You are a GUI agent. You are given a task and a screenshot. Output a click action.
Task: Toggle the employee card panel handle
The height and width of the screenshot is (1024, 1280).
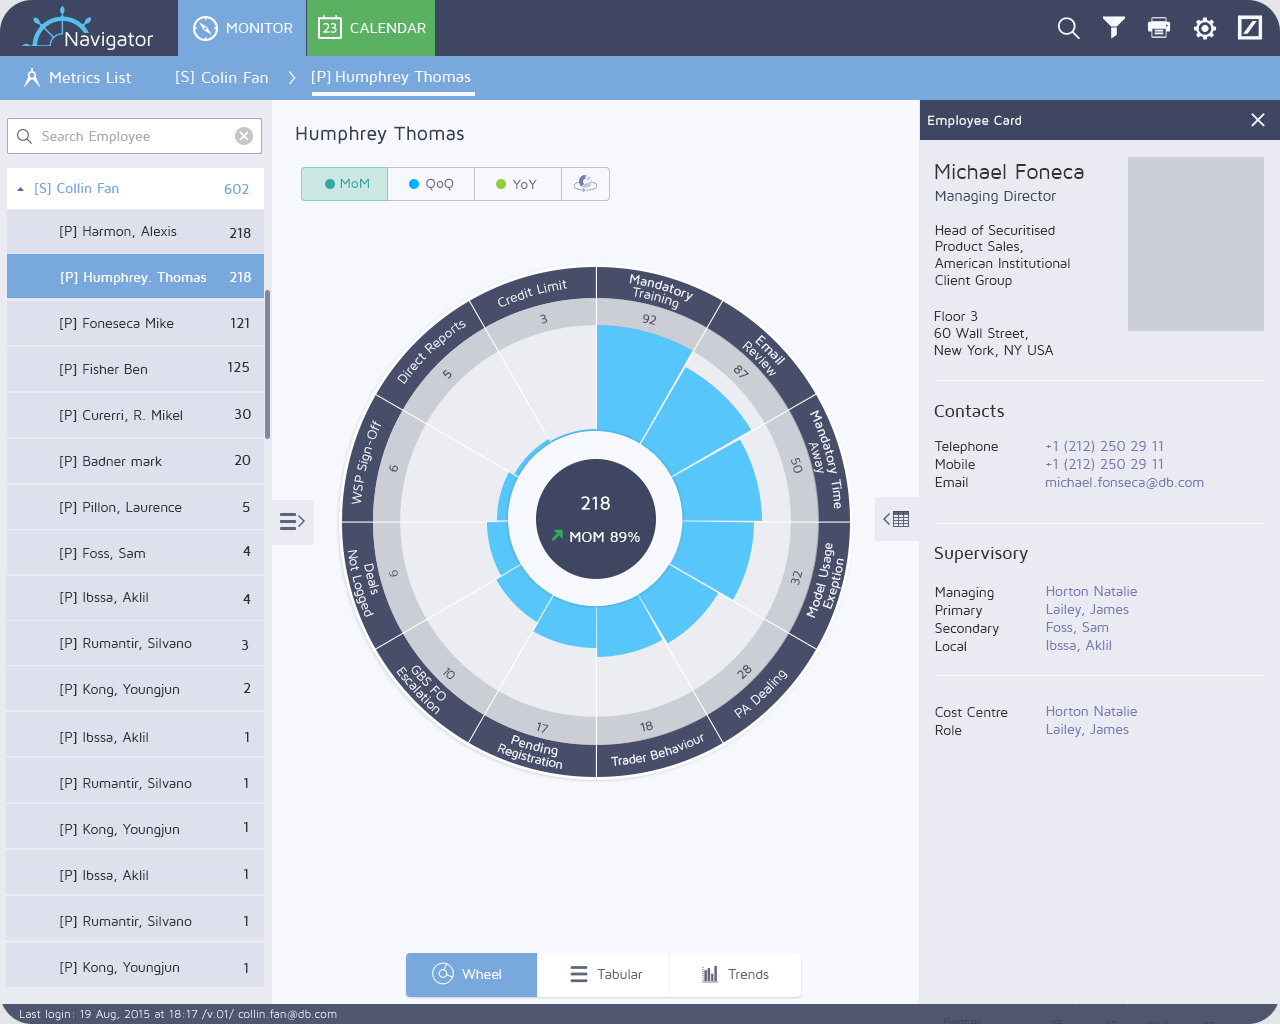pos(897,519)
